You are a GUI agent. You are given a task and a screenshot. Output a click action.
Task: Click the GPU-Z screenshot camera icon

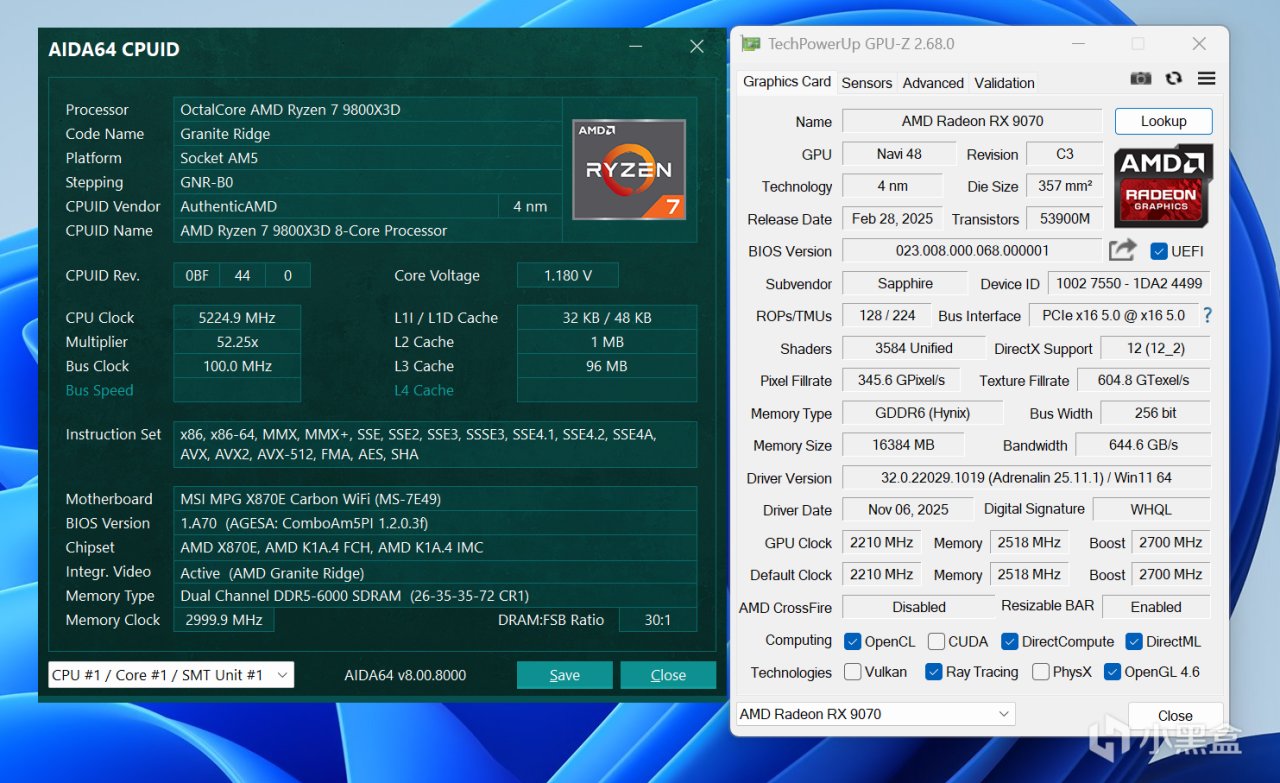[x=1140, y=79]
